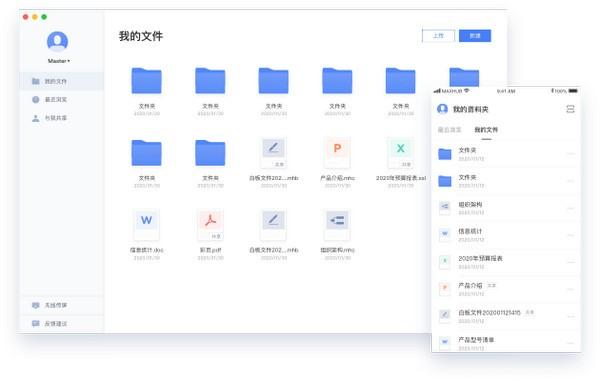Viewport: 600px width, 381px height.
Task: Click the user avatar in the desktop sidebar
Action: pyautogui.click(x=57, y=41)
